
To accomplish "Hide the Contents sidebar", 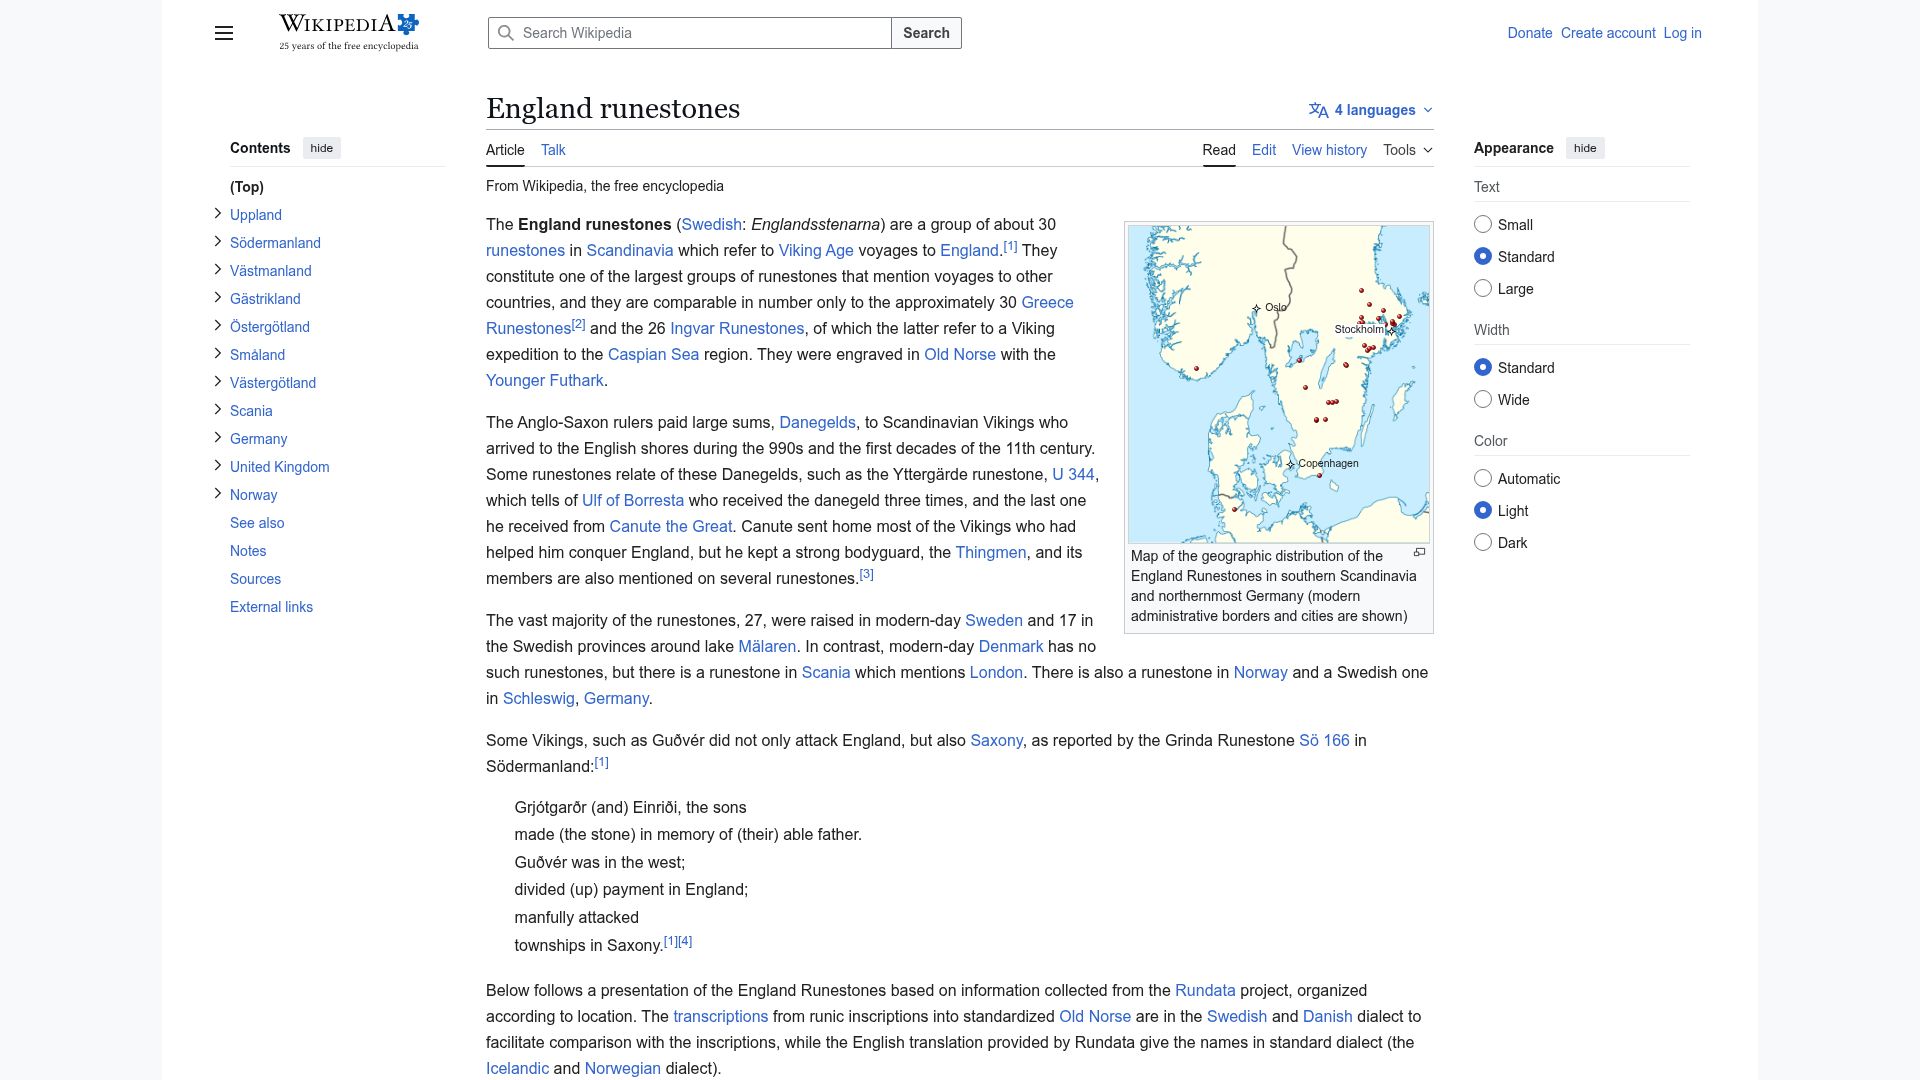I will coord(321,148).
